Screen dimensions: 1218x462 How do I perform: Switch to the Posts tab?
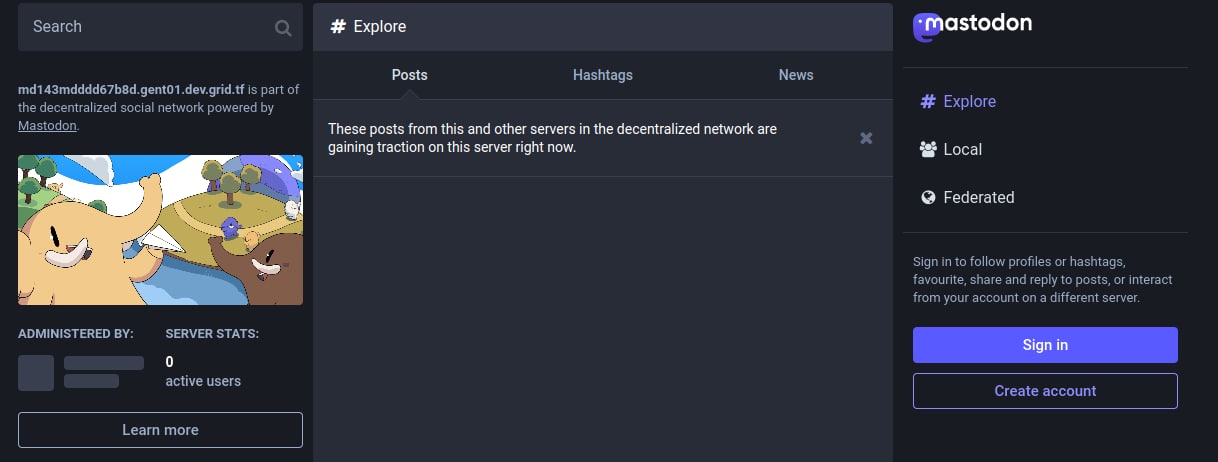point(409,75)
